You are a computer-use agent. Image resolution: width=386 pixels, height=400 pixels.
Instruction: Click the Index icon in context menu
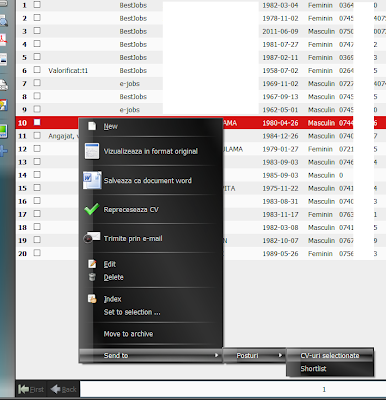pyautogui.click(x=92, y=299)
